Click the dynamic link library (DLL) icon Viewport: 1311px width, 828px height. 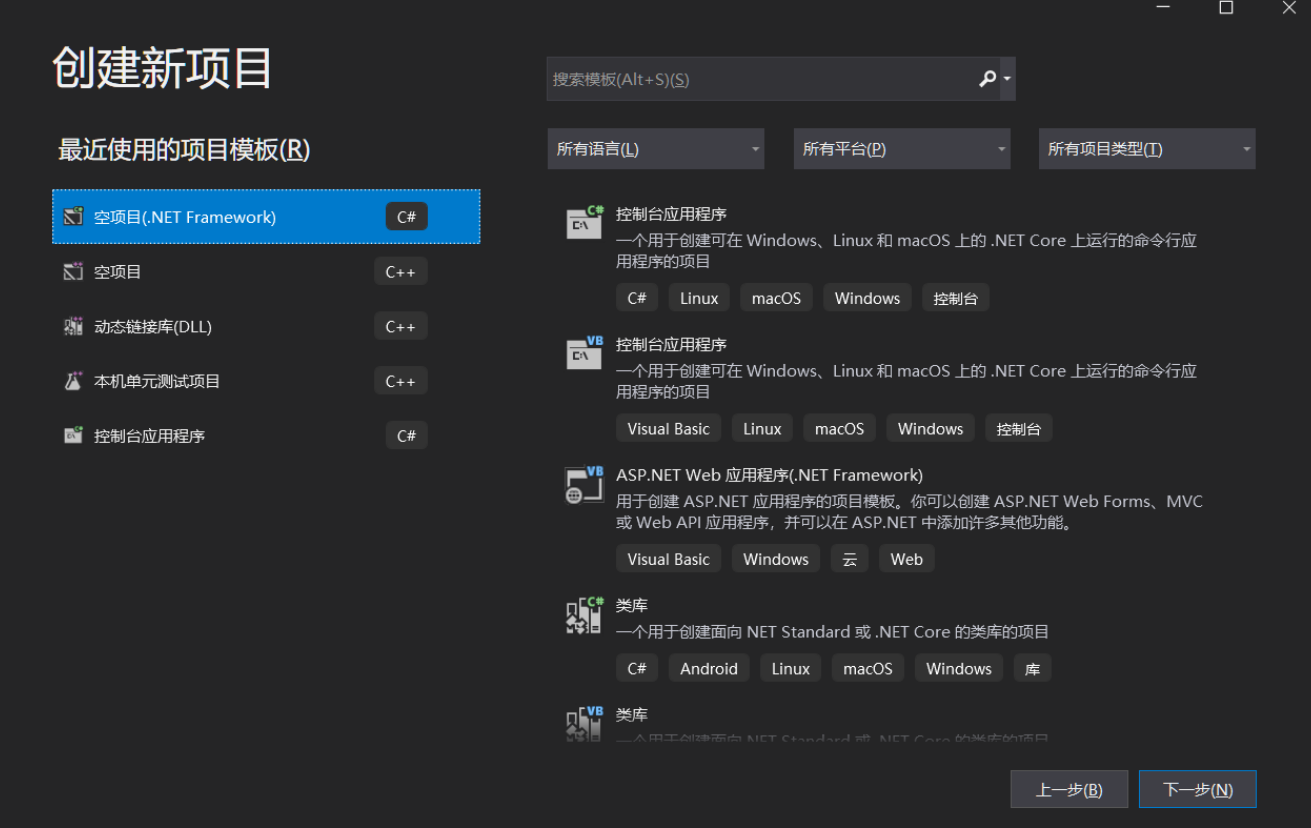[73, 326]
